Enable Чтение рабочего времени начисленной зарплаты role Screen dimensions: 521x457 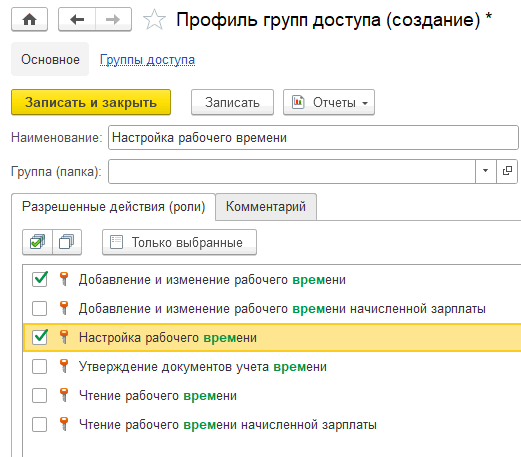tap(40, 425)
